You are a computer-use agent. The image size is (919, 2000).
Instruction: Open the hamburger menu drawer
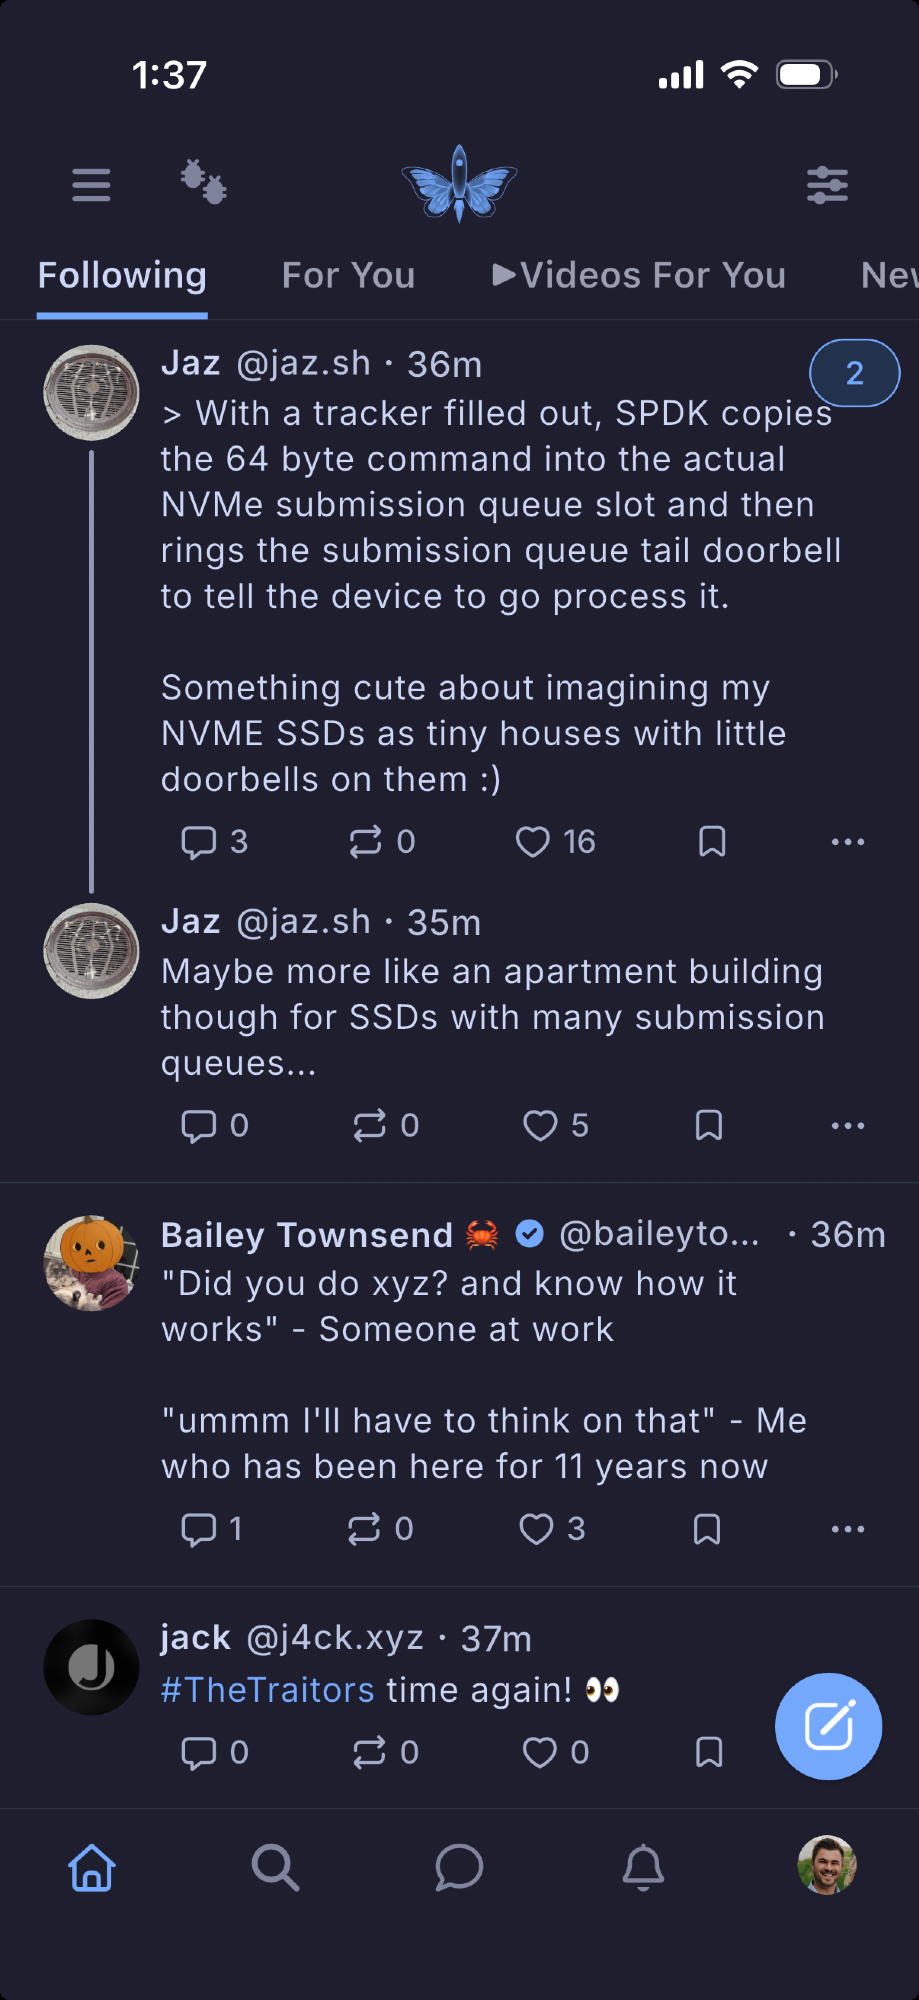tap(91, 185)
